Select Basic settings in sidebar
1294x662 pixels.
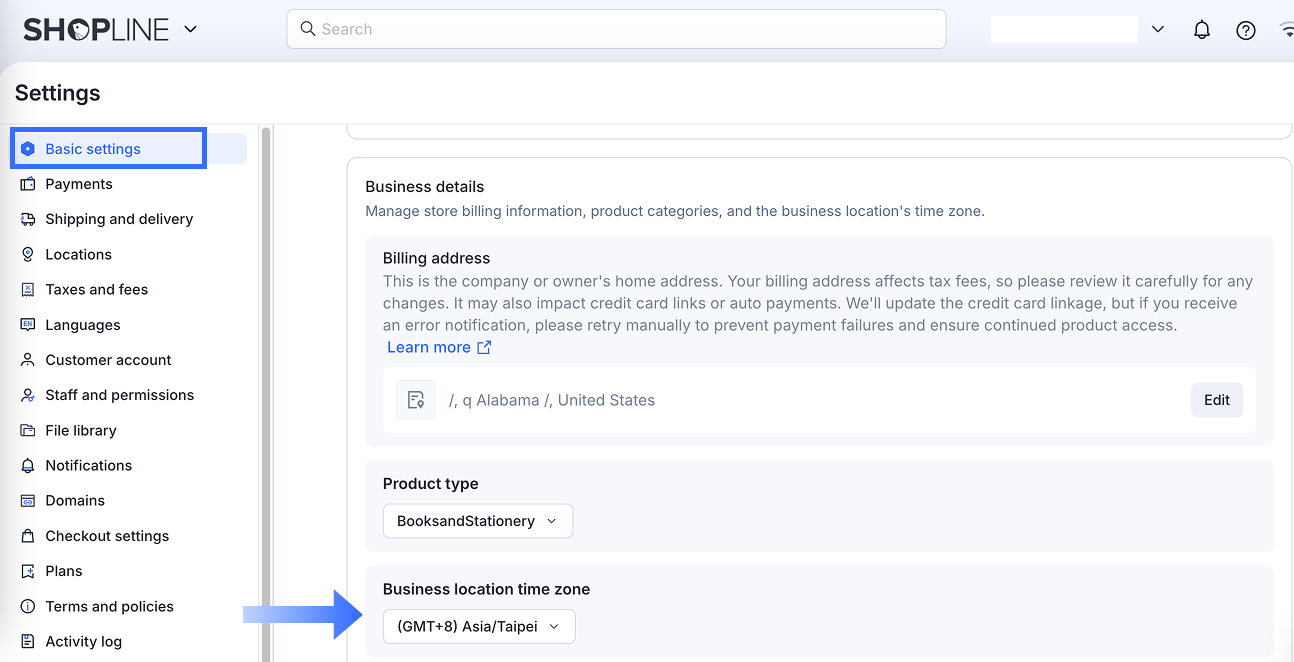pos(93,149)
